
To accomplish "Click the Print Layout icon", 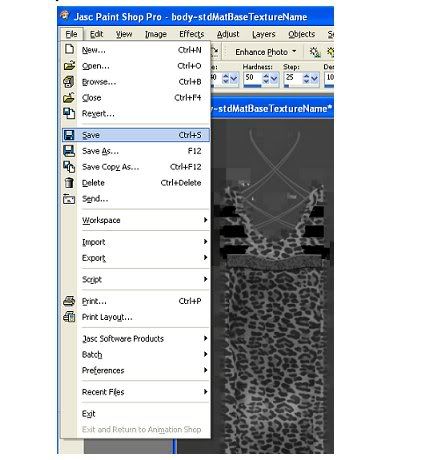I will click(x=69, y=317).
